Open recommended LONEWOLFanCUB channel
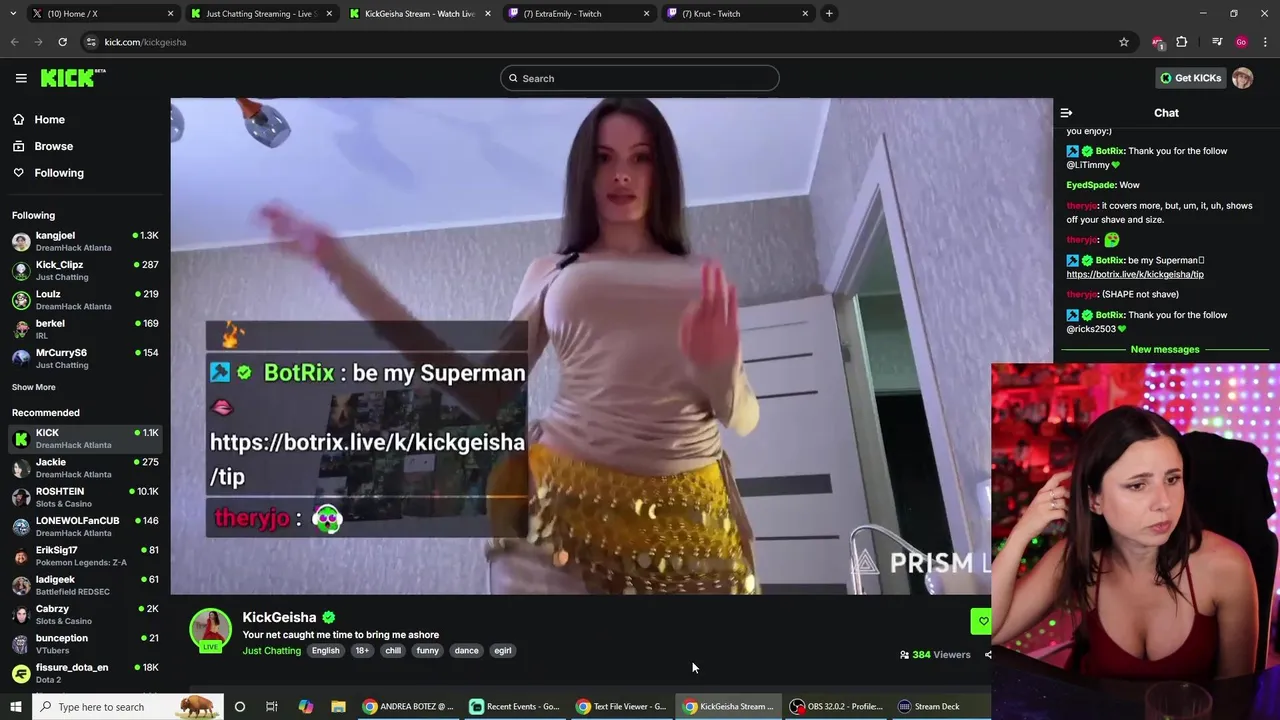This screenshot has height=720, width=1280. click(85, 526)
